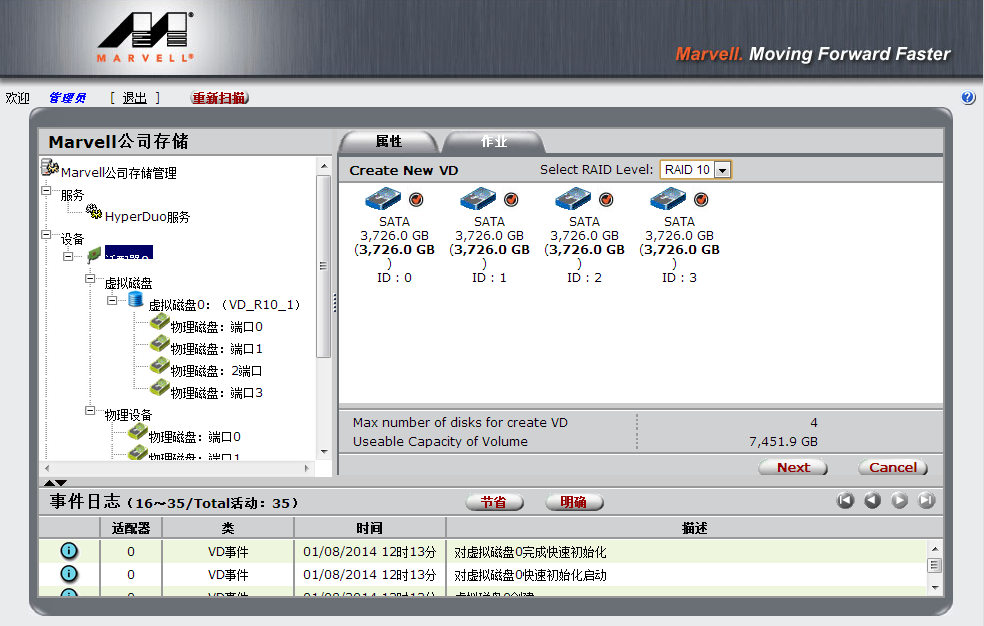This screenshot has width=984, height=626.
Task: Switch to the 作业 tab
Action: [494, 142]
